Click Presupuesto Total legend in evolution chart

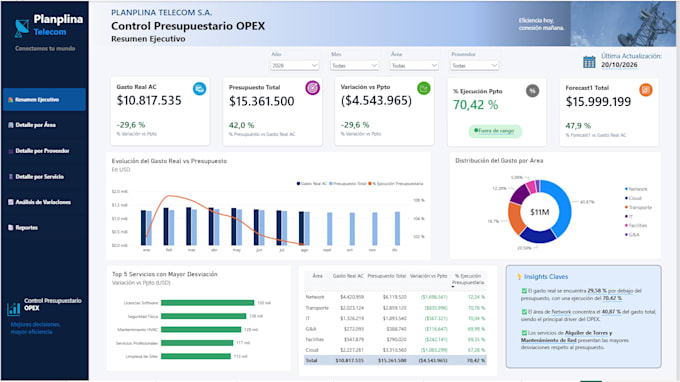[x=348, y=183]
